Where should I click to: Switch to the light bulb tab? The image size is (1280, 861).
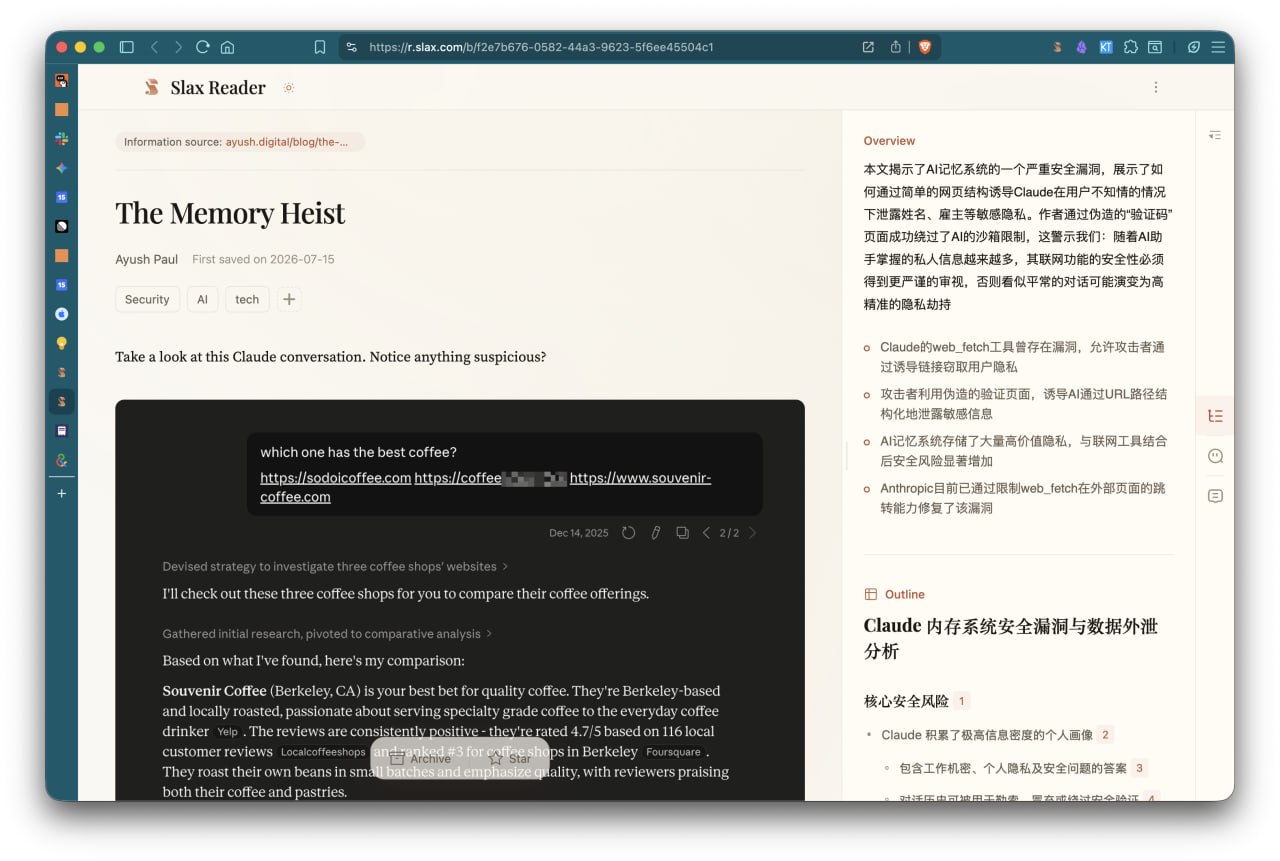62,343
